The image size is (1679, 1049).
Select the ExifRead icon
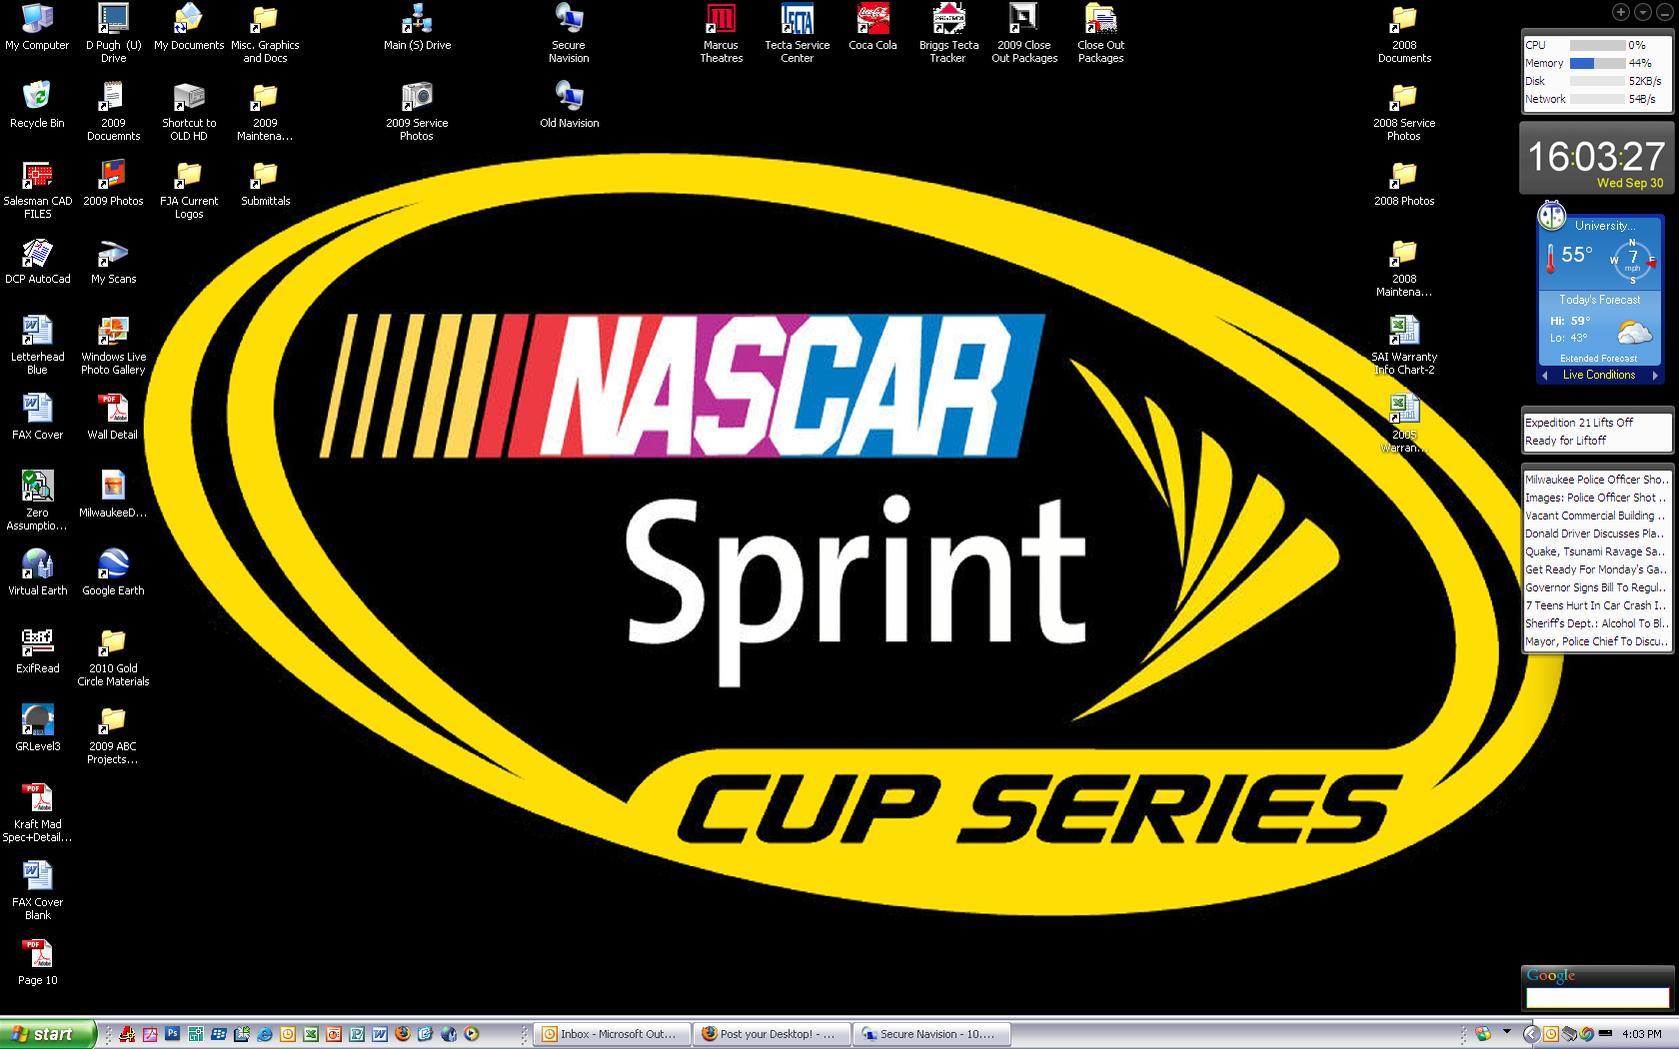pyautogui.click(x=37, y=651)
